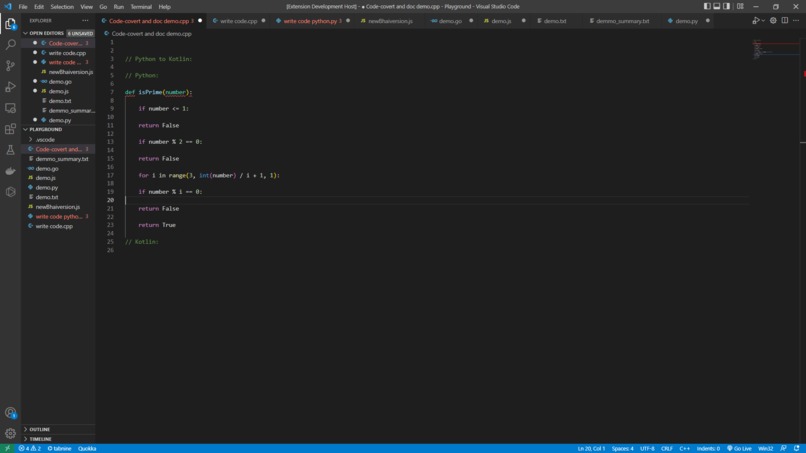
Task: Run or debug the current file
Action: point(755,21)
